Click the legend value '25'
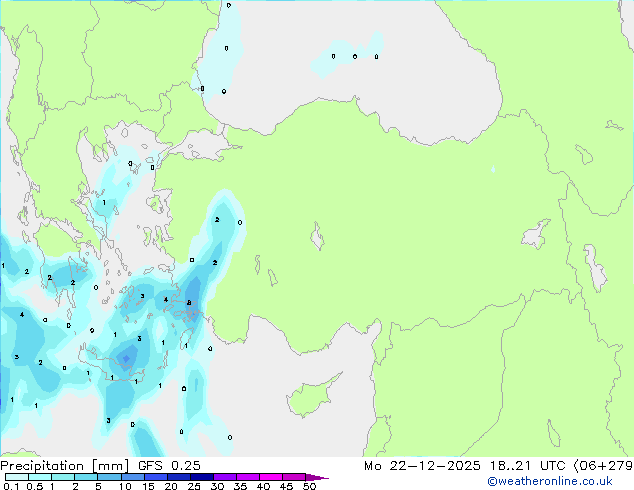Viewport: 634px width, 490px height. [194, 486]
